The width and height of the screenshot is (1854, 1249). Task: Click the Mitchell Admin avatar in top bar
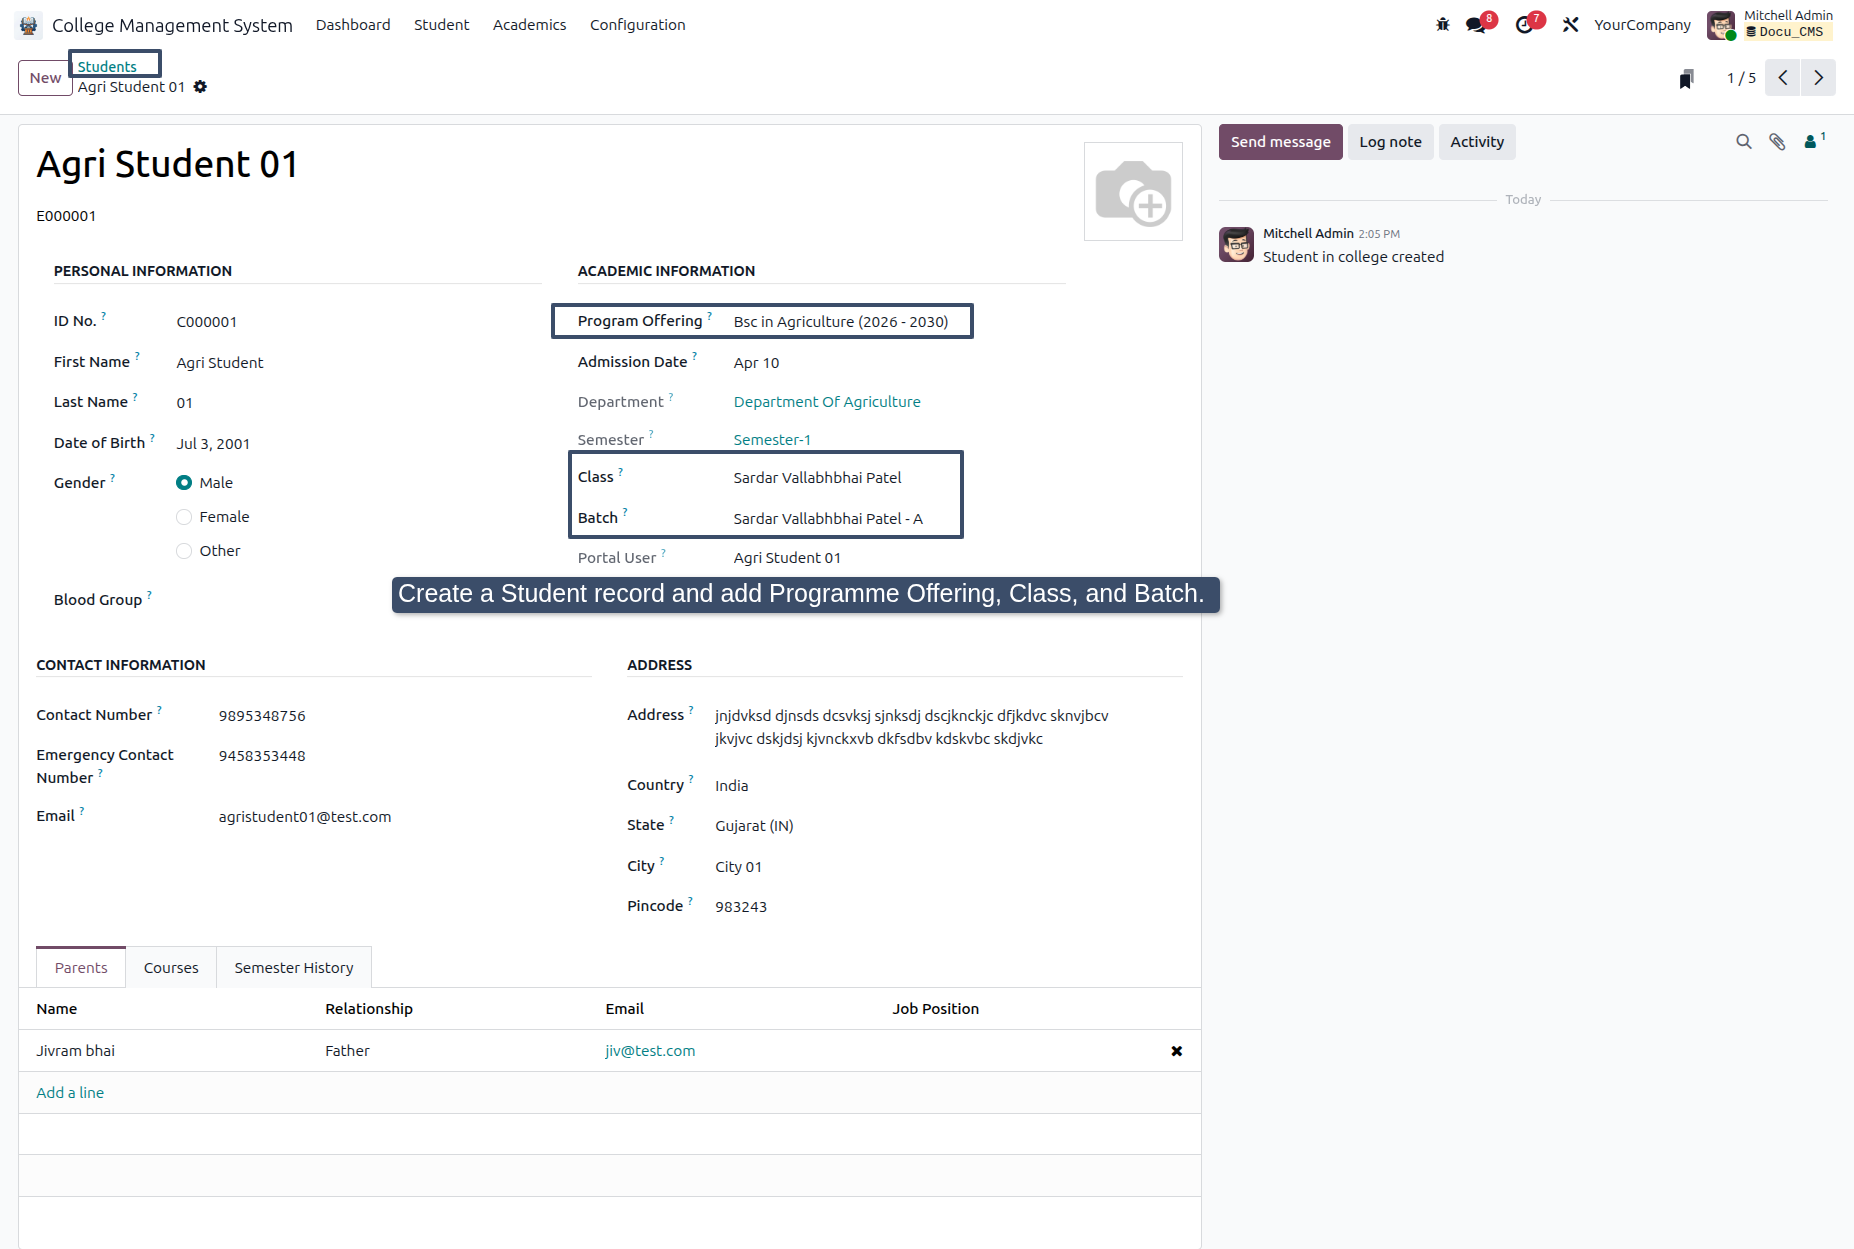[x=1721, y=25]
